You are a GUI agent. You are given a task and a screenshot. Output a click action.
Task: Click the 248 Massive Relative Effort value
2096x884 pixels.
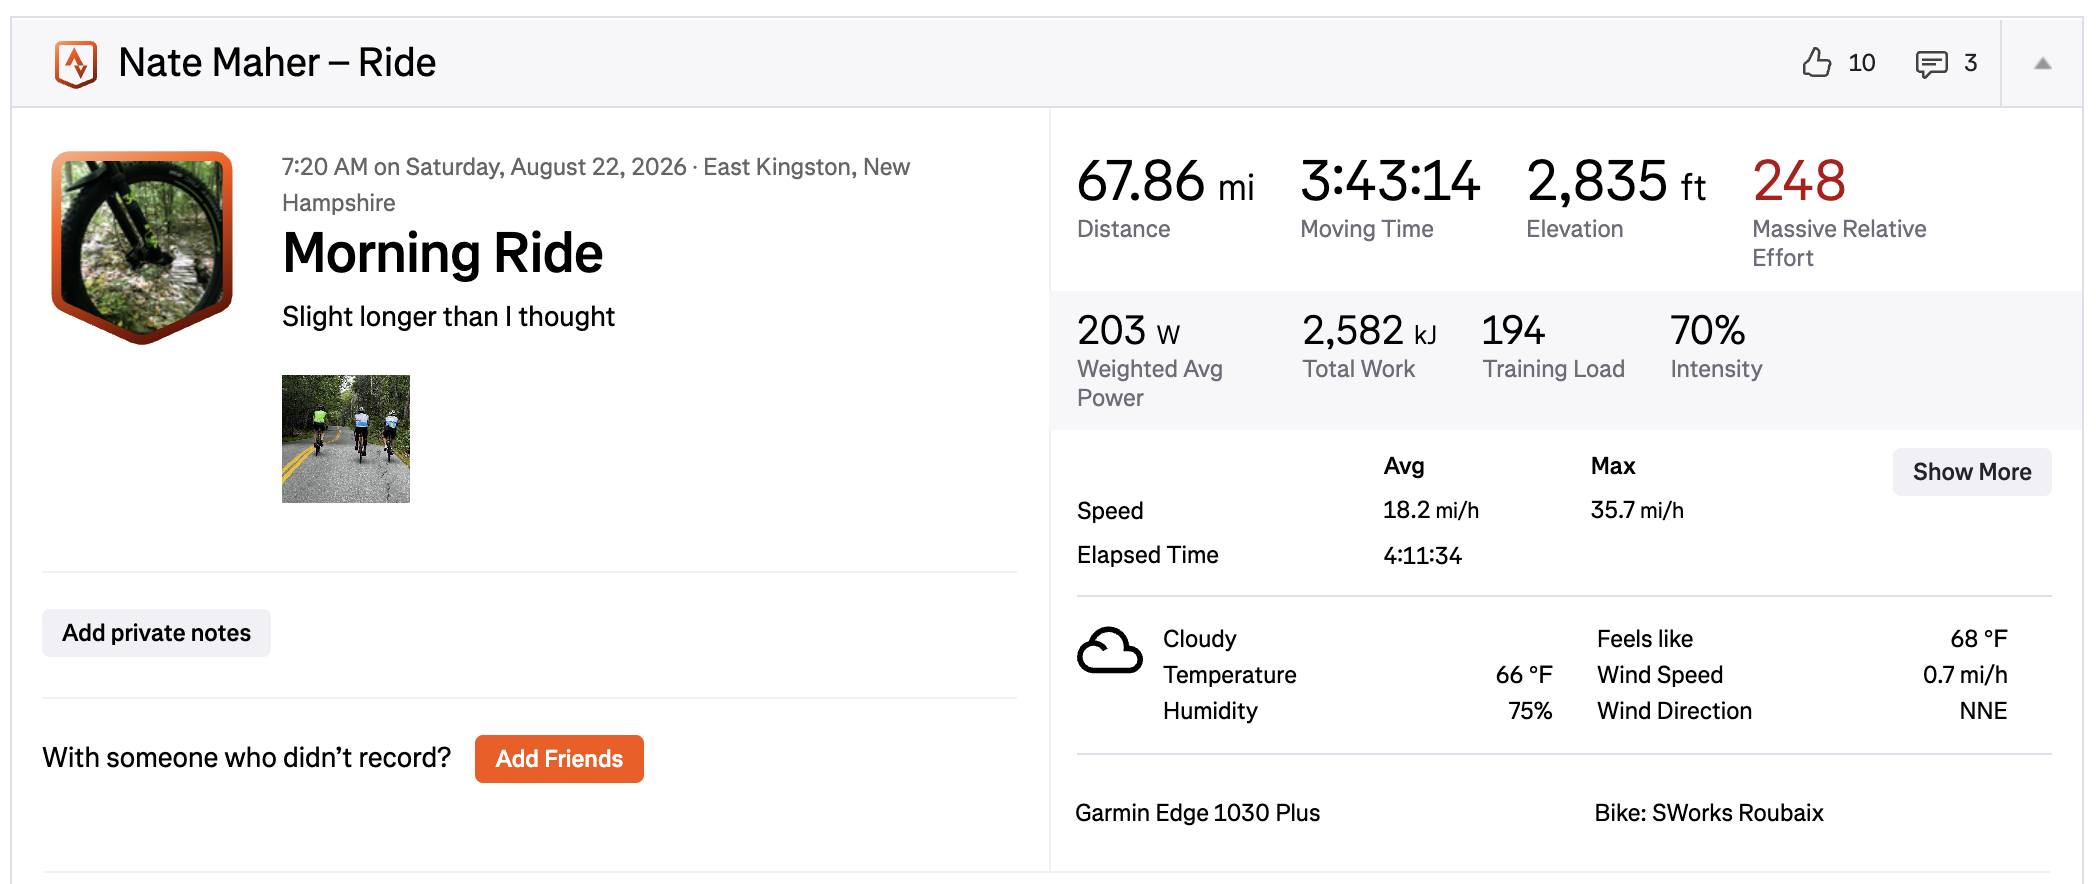click(1799, 181)
